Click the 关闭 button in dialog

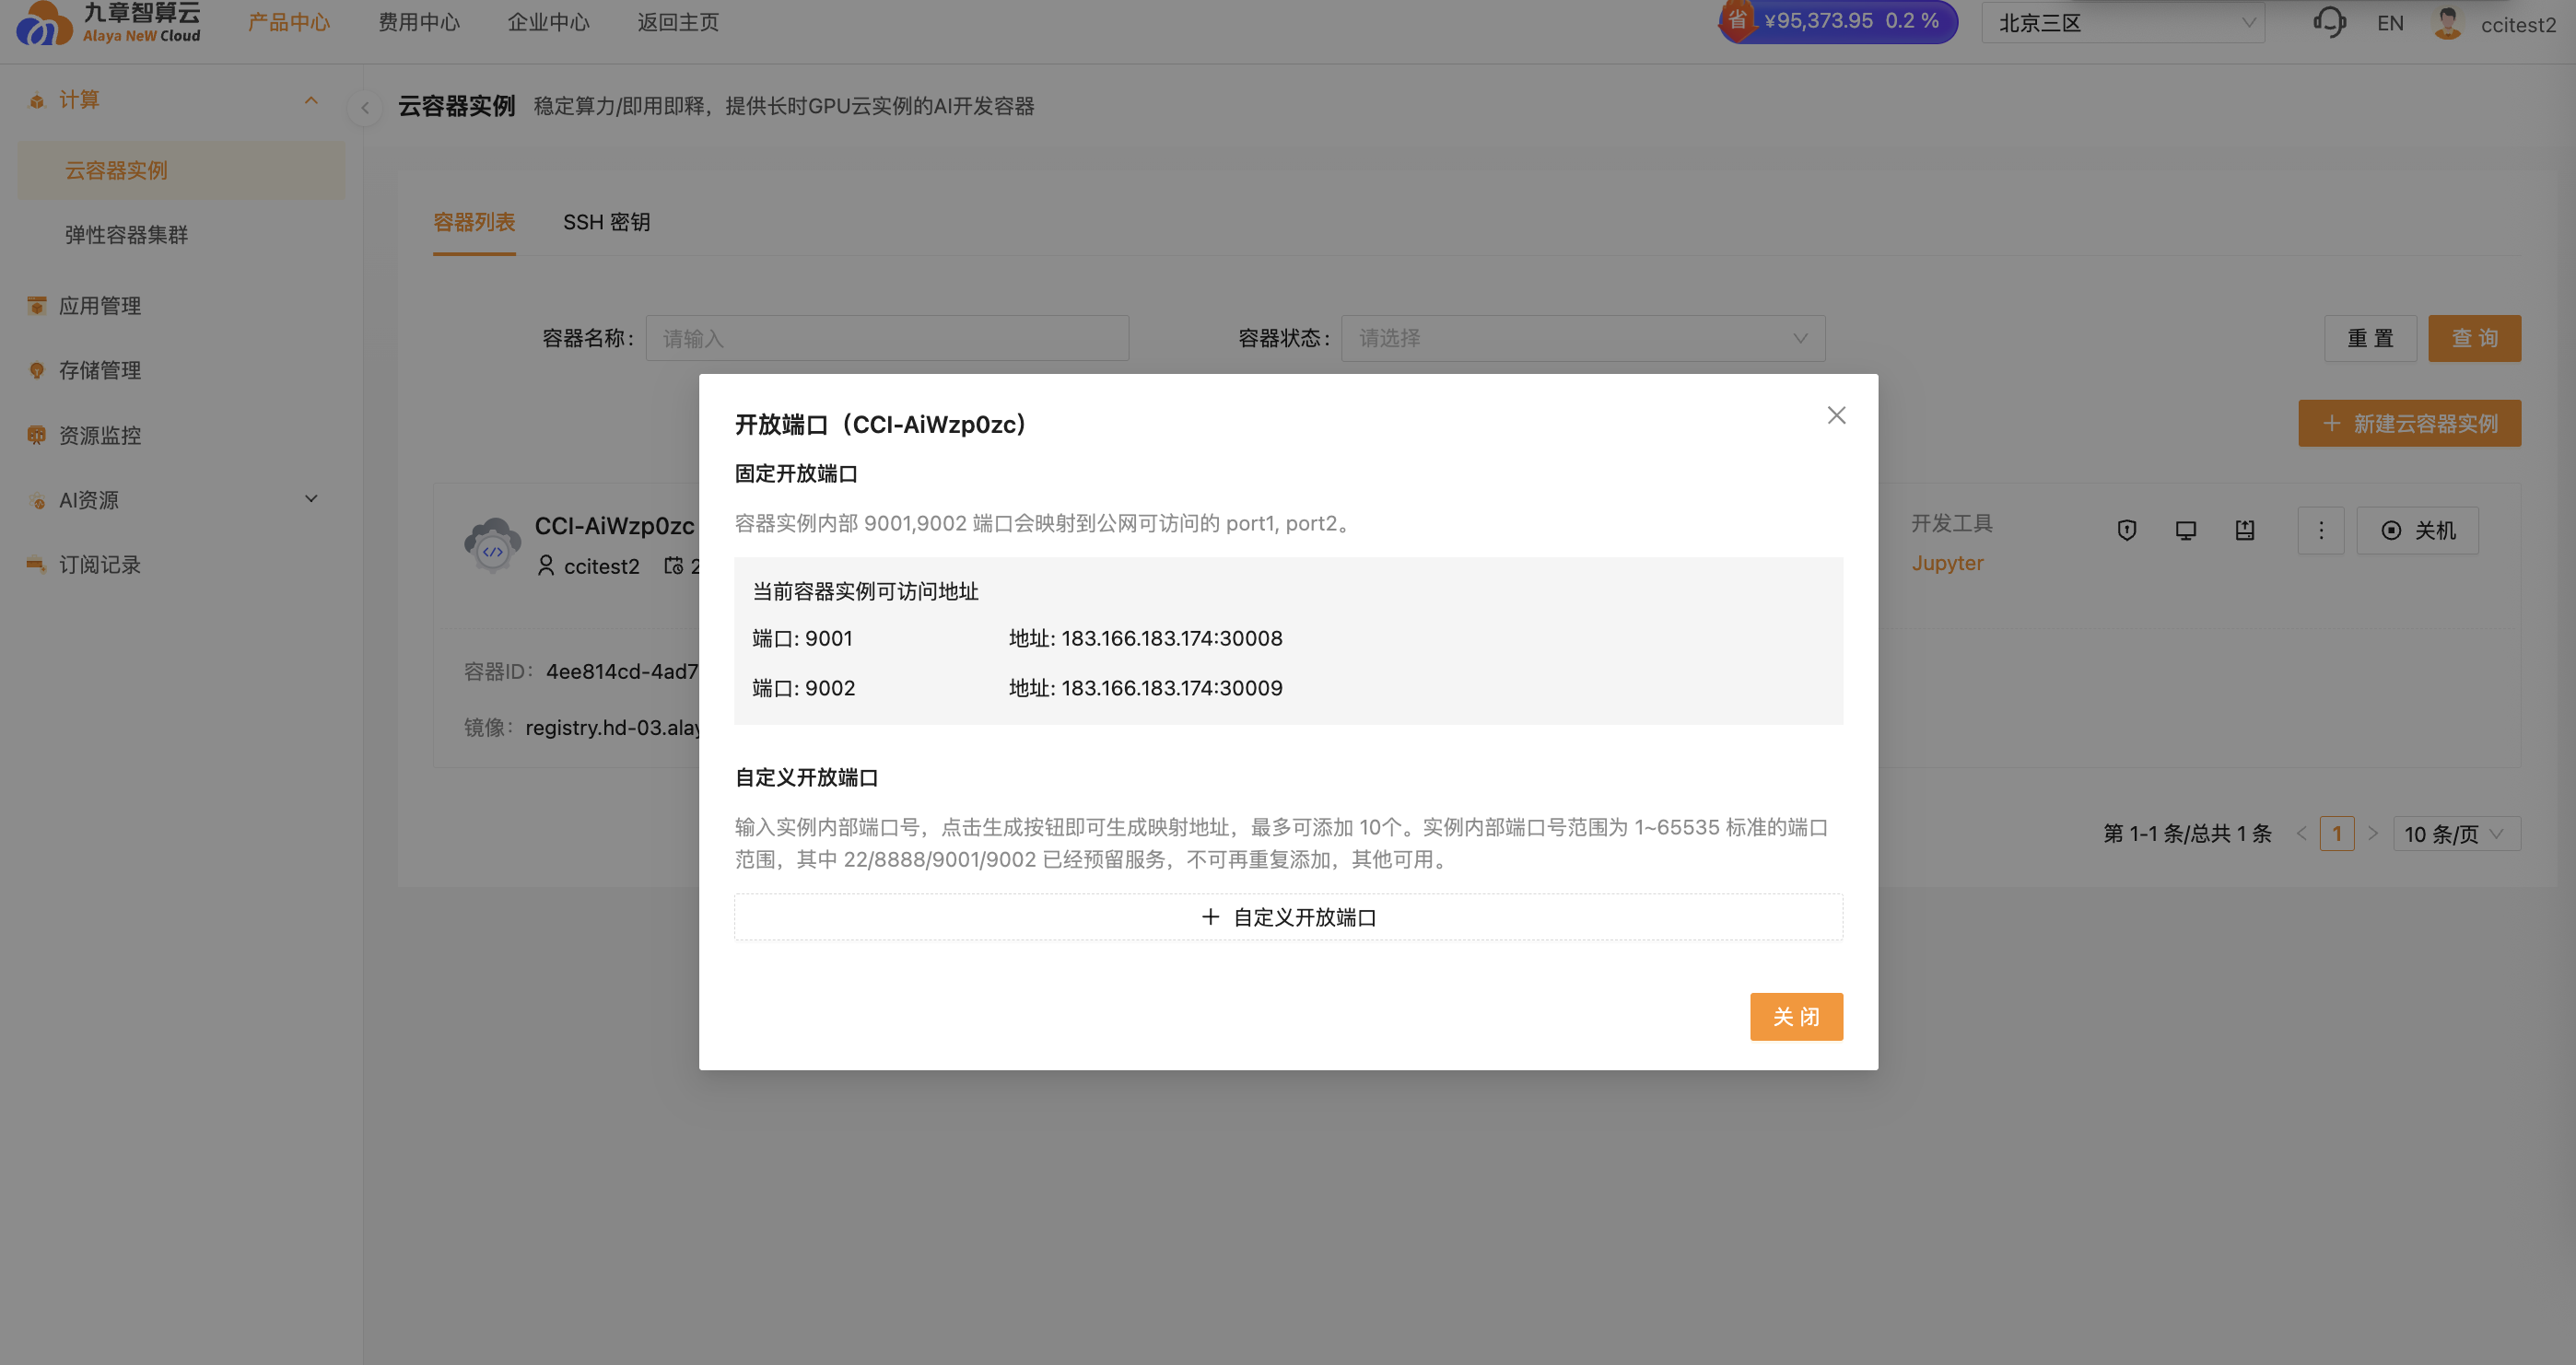pyautogui.click(x=1795, y=1016)
